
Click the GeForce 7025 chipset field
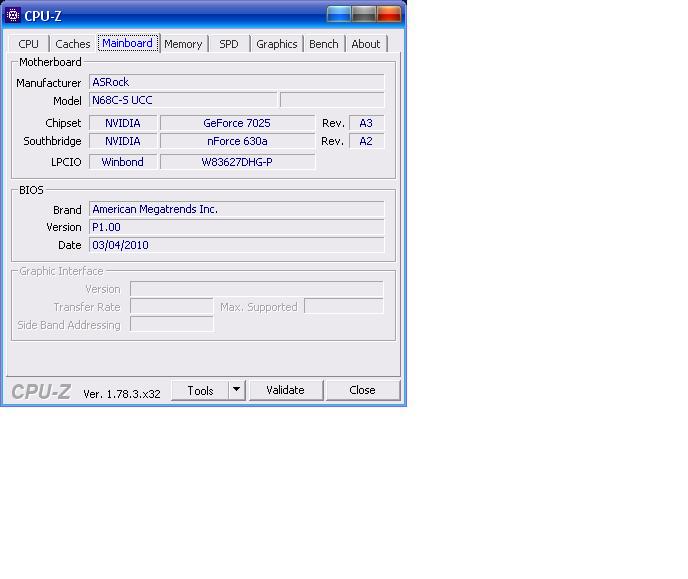[x=237, y=123]
